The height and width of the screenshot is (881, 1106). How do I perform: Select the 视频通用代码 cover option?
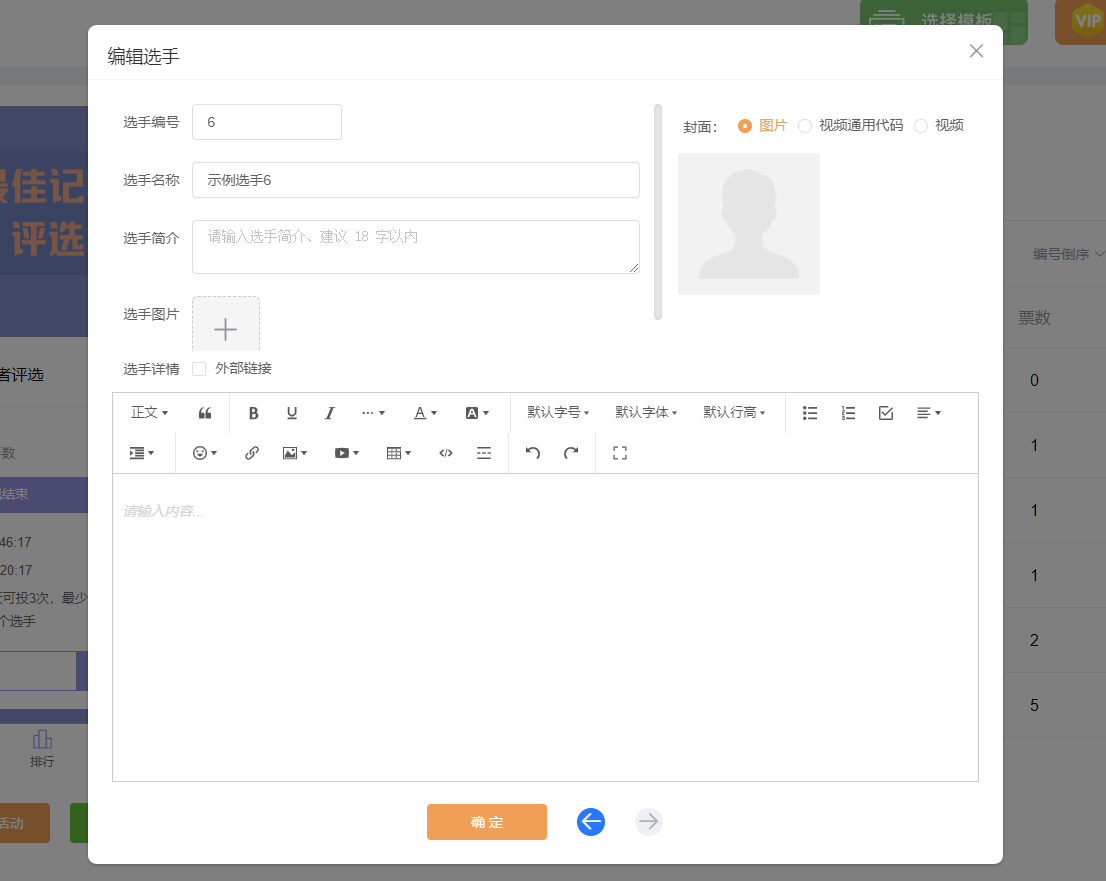[805, 126]
